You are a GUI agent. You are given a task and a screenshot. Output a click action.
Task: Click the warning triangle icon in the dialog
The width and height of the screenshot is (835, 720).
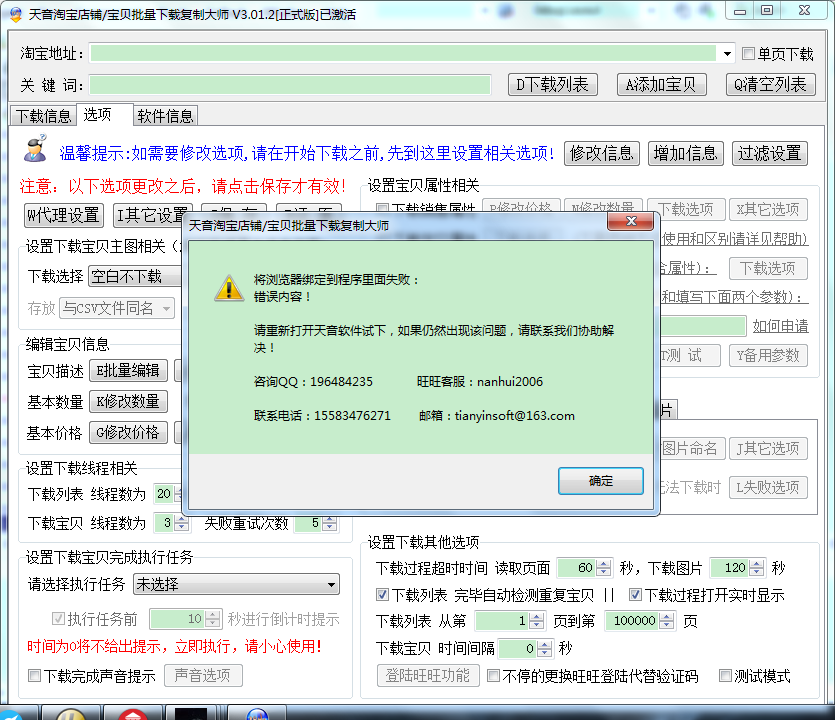(x=230, y=288)
